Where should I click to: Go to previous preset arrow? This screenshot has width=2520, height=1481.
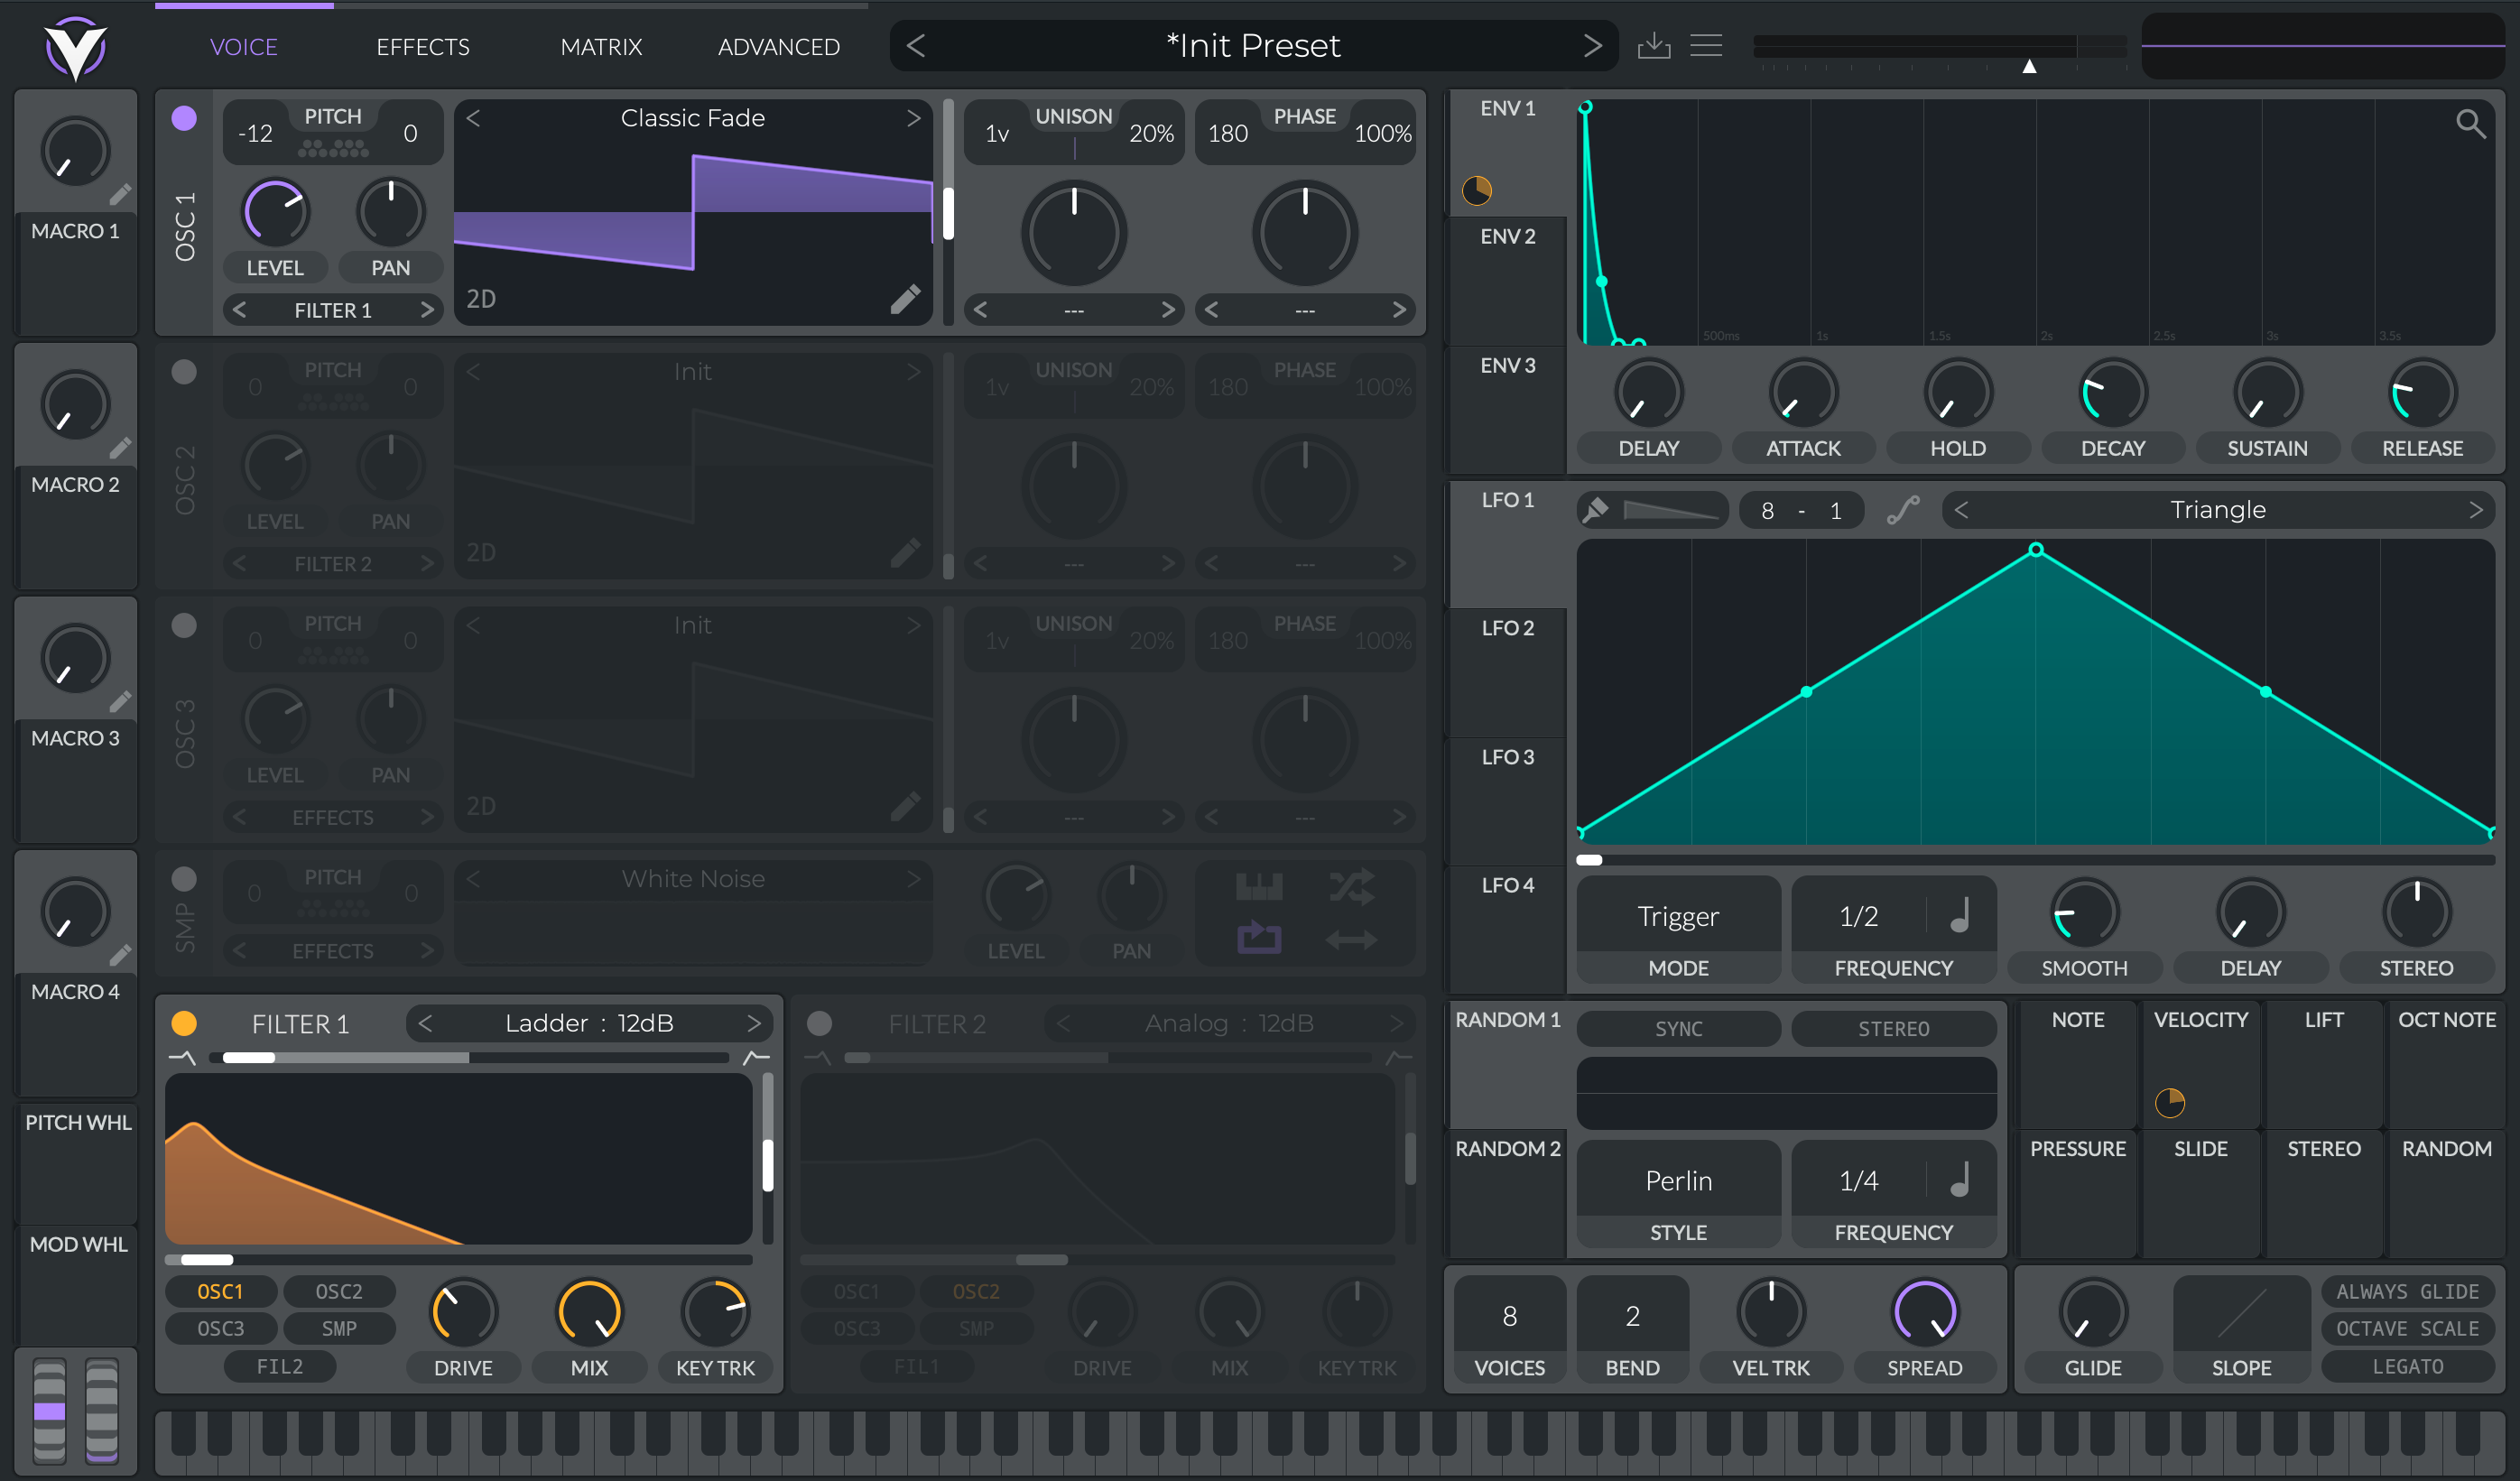pyautogui.click(x=916, y=45)
